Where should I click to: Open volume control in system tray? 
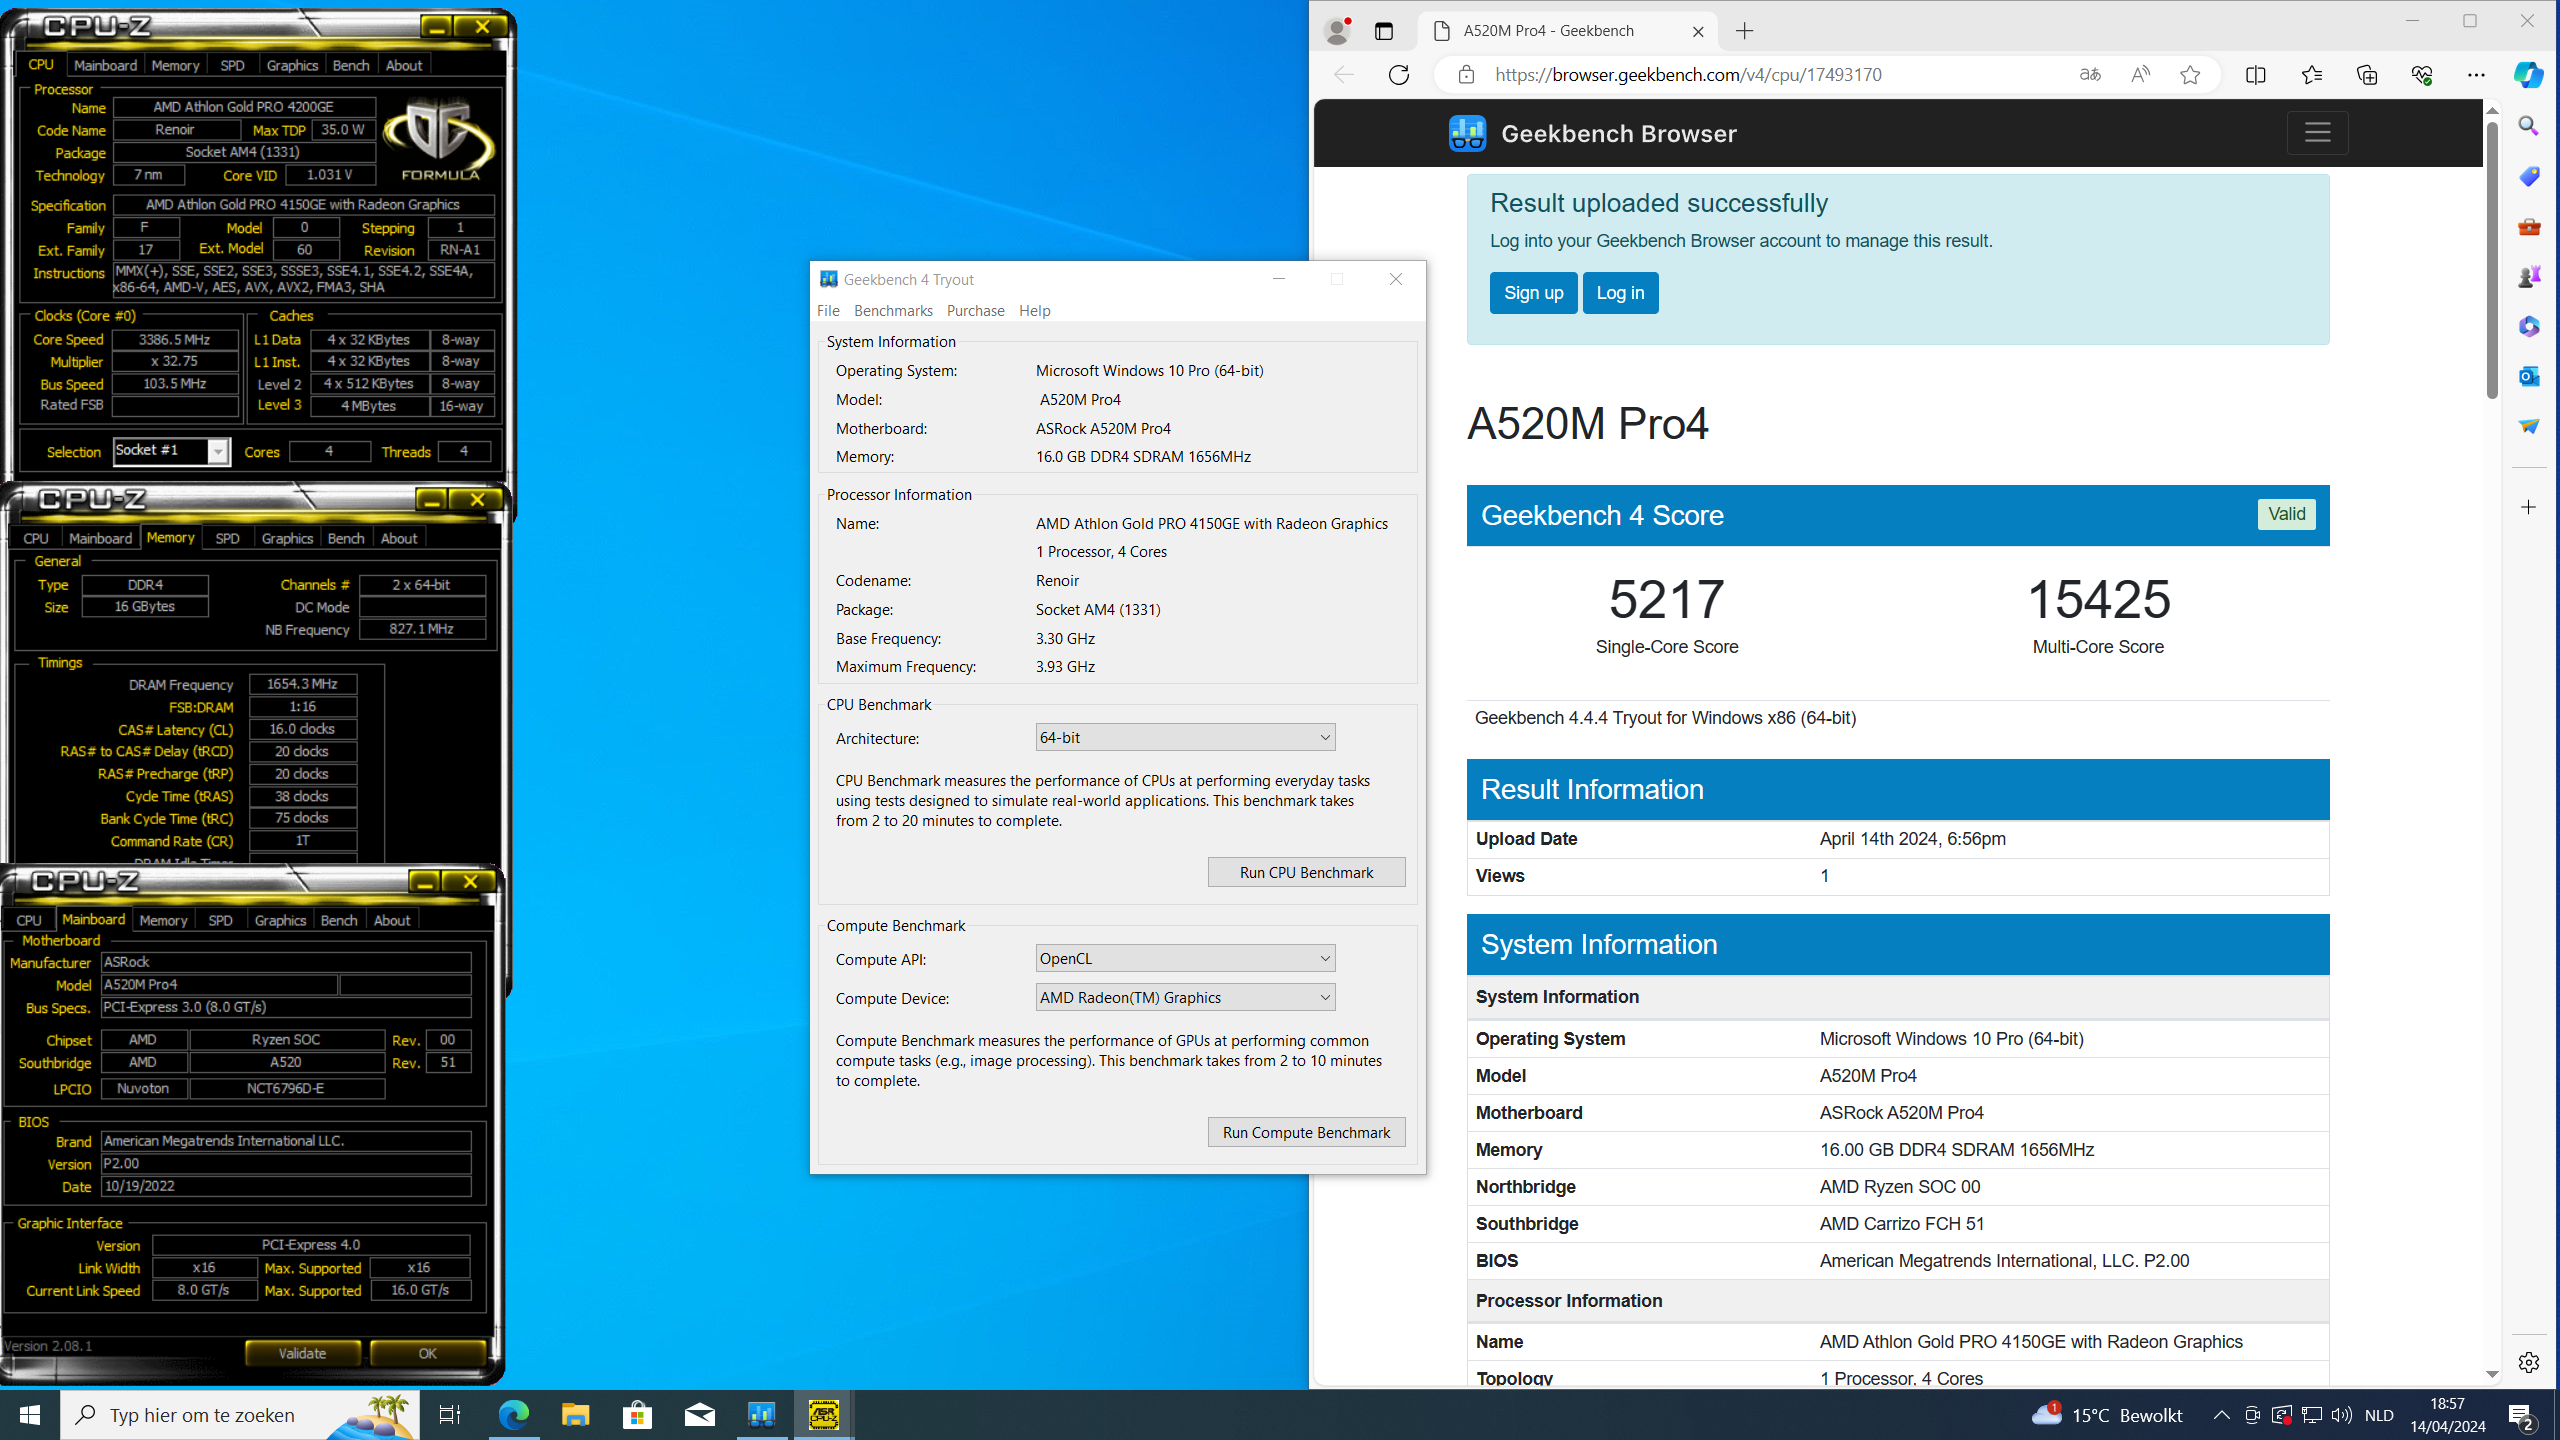[2341, 1415]
